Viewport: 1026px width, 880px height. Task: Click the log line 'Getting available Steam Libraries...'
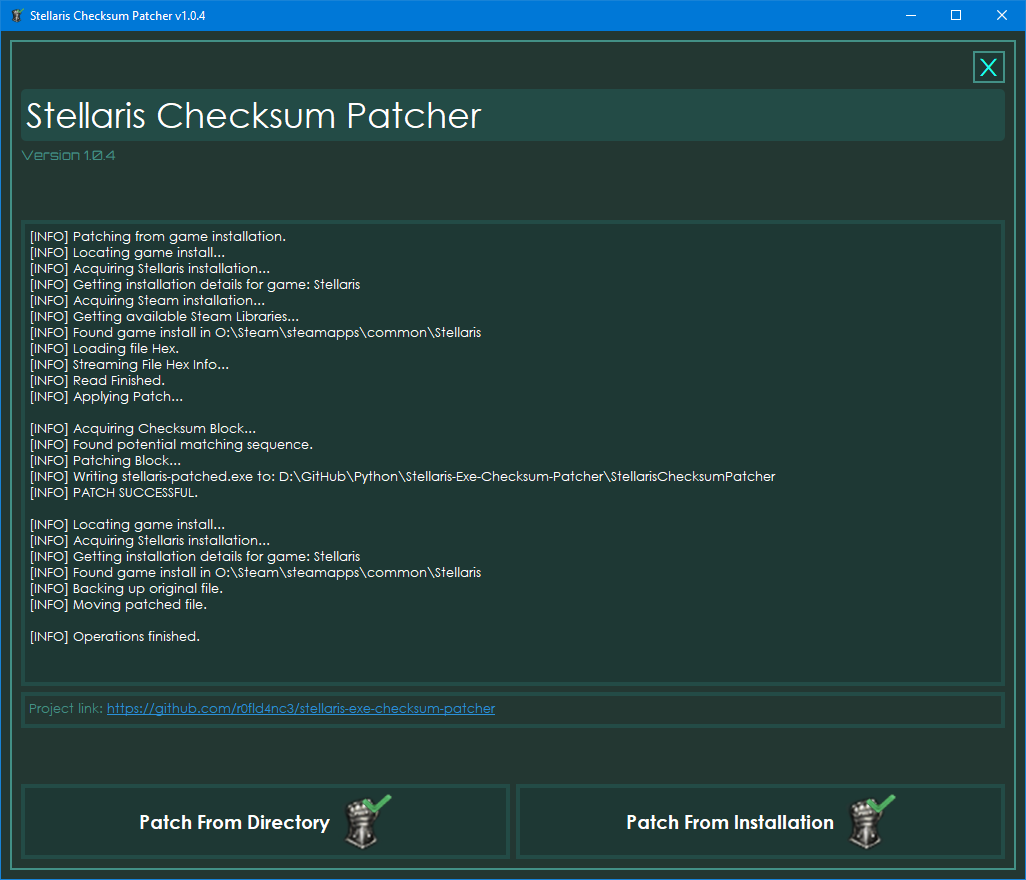tap(164, 317)
